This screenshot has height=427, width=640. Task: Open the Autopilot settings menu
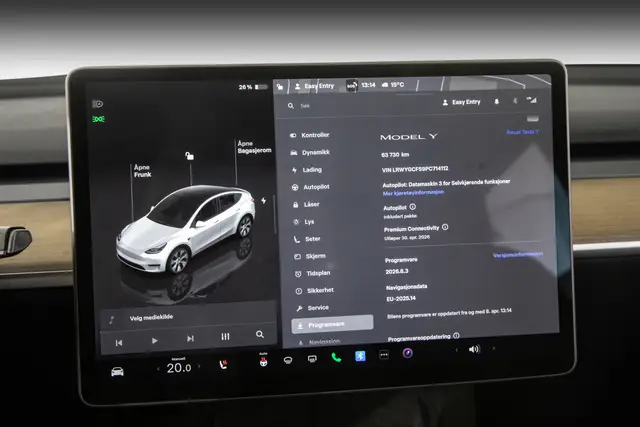click(311, 187)
